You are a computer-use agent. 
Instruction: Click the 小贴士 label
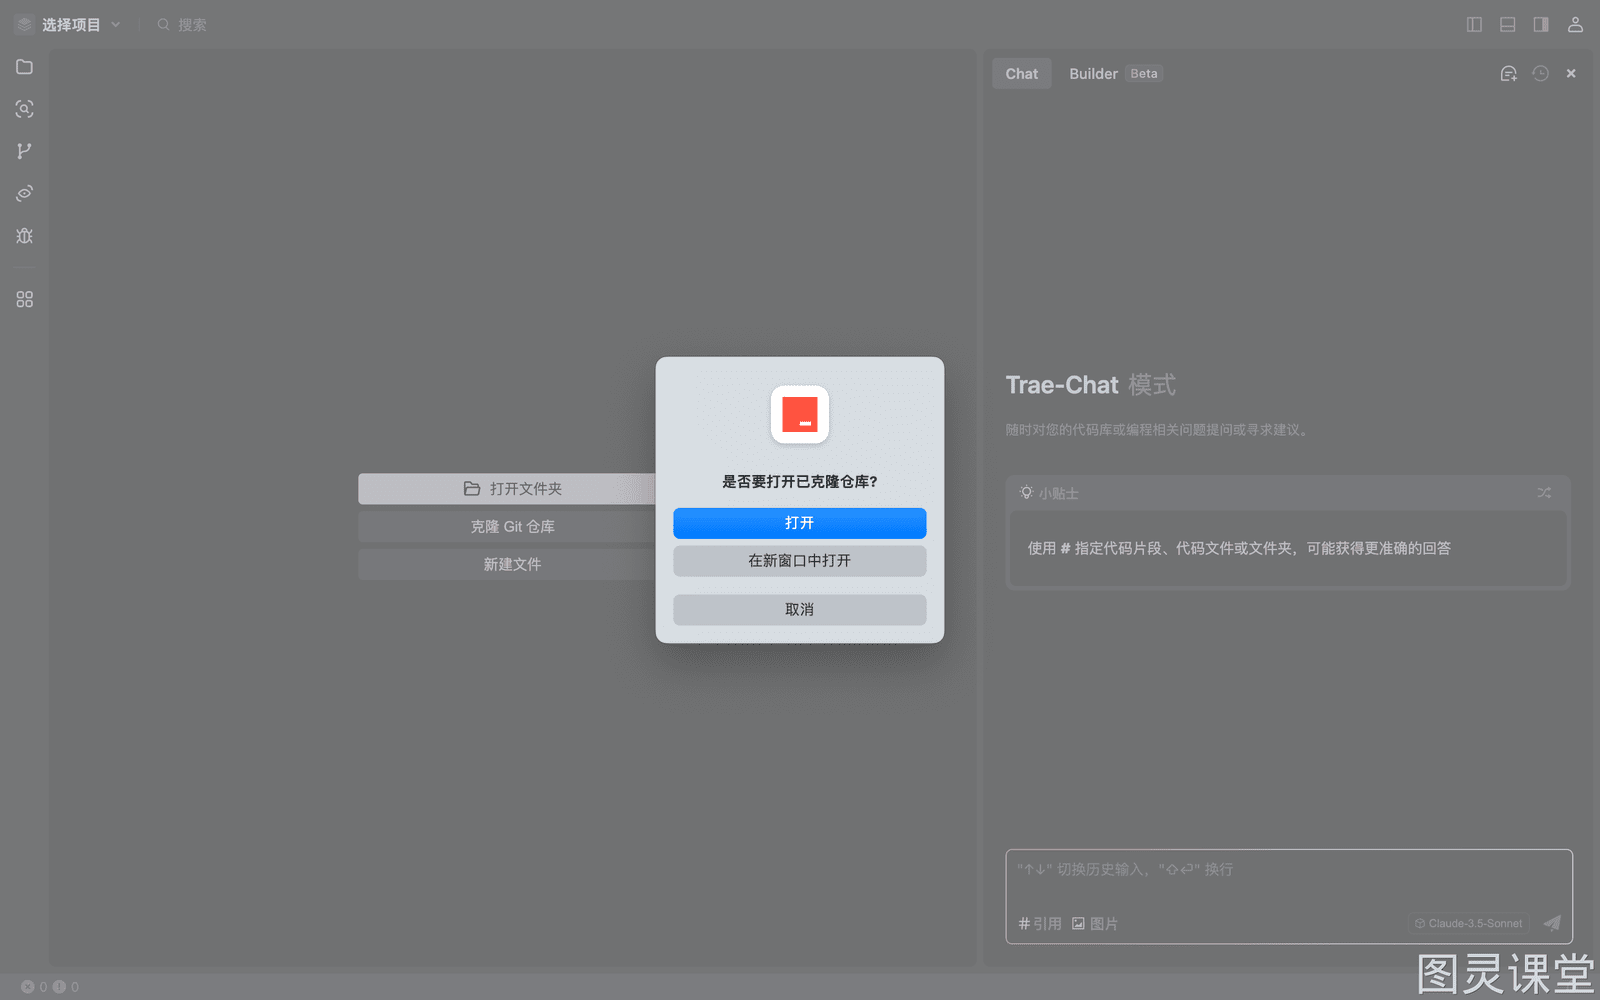(1059, 494)
